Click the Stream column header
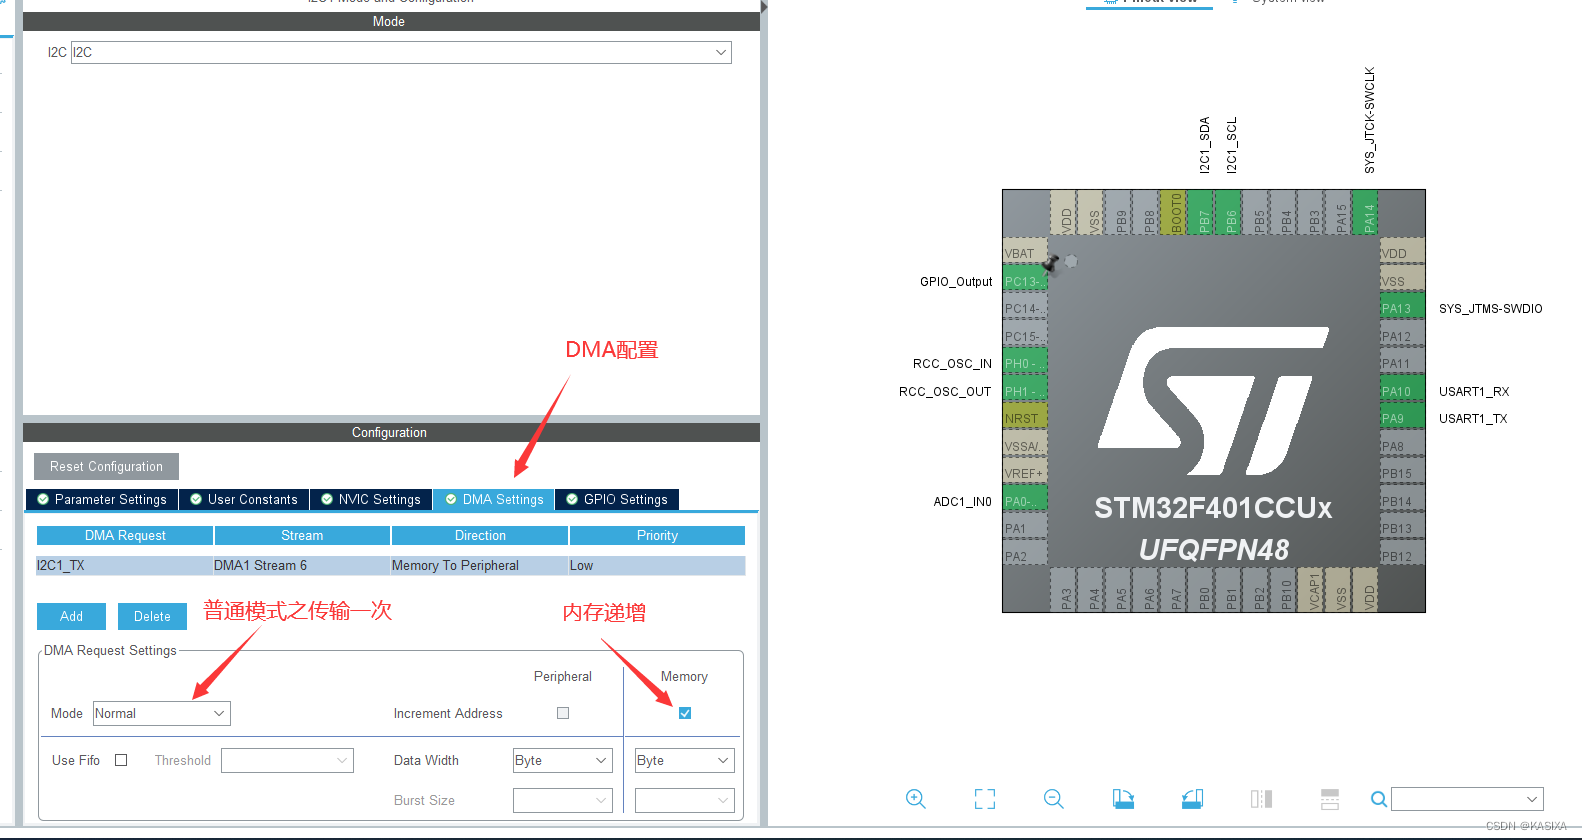 pos(302,535)
